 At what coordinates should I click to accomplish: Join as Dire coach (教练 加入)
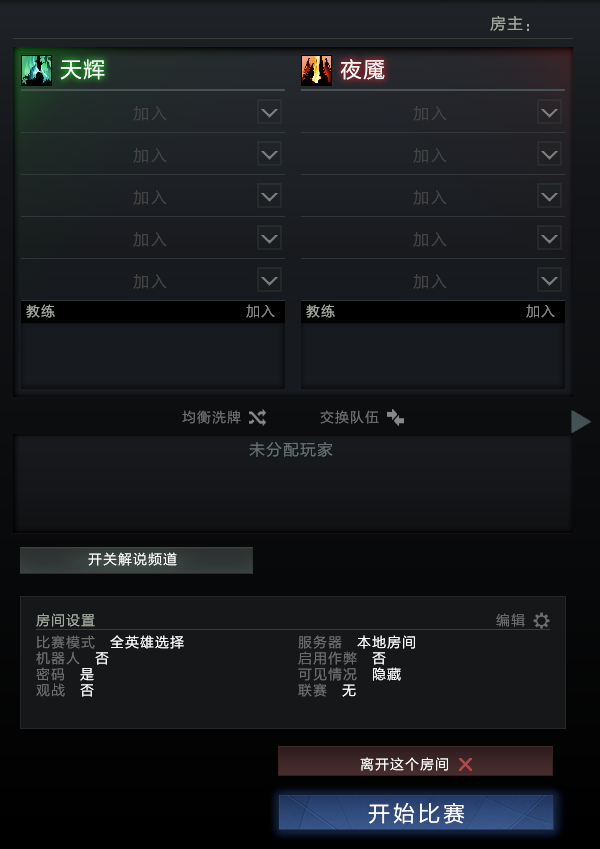[x=540, y=311]
